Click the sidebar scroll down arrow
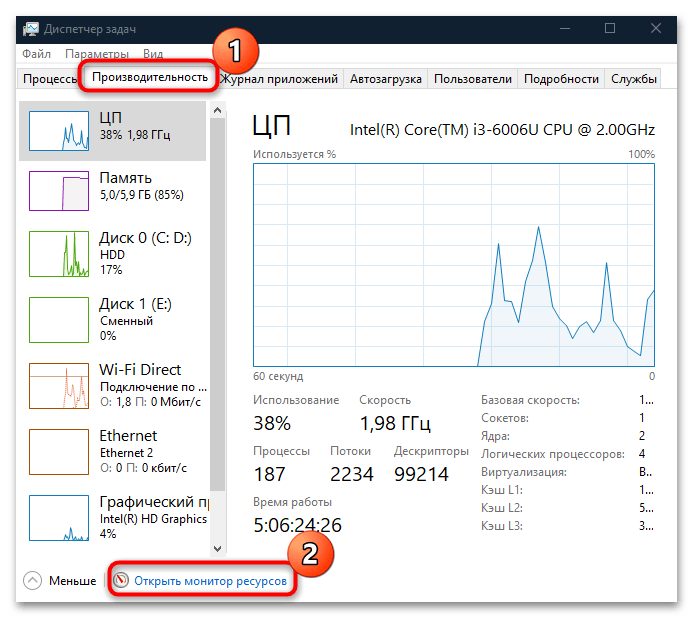Image resolution: width=693 pixels, height=618 pixels. coord(217,549)
